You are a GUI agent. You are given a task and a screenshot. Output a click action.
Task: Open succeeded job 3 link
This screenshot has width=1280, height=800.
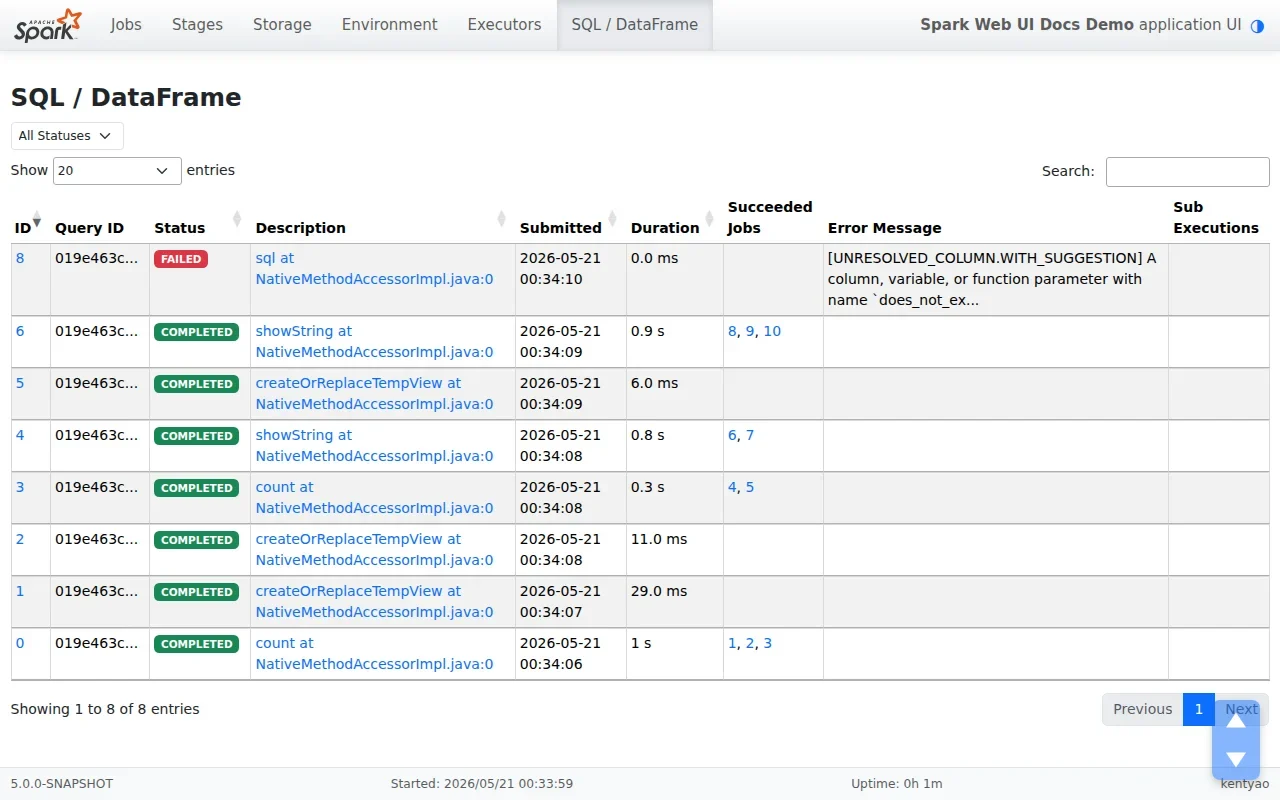click(768, 643)
